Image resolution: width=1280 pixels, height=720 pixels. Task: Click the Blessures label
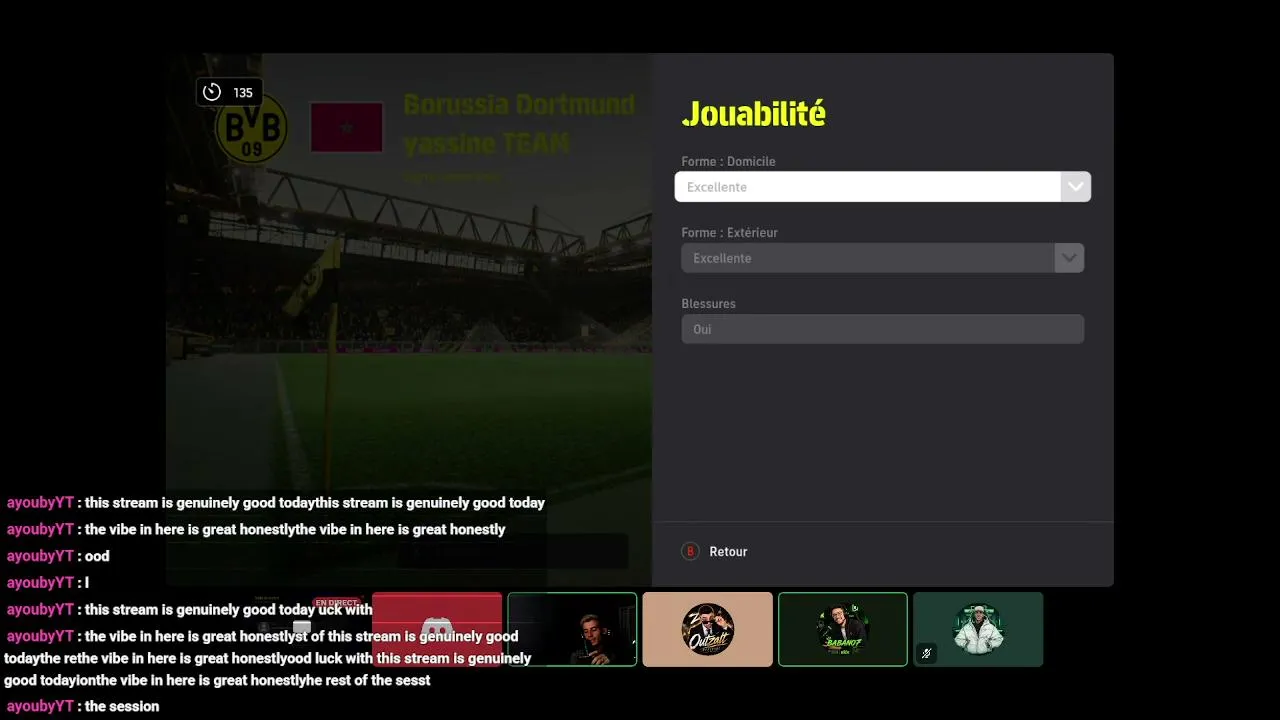click(709, 303)
